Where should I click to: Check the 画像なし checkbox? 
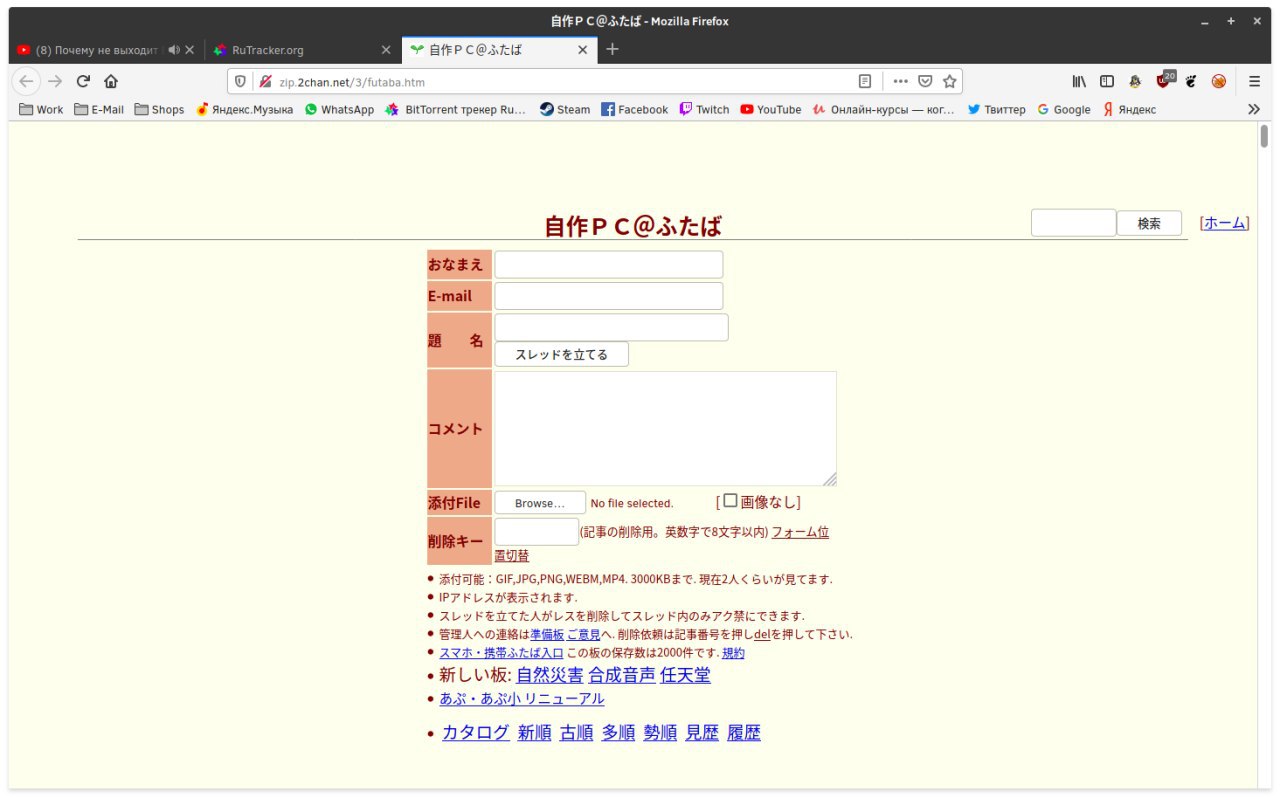(x=730, y=501)
